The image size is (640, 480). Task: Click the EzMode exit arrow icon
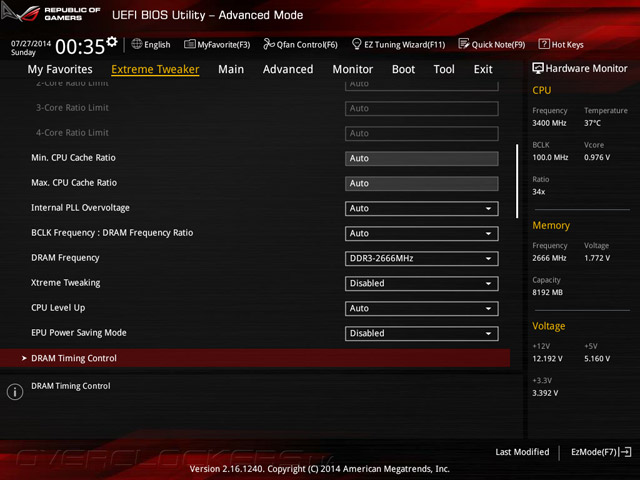click(x=625, y=452)
